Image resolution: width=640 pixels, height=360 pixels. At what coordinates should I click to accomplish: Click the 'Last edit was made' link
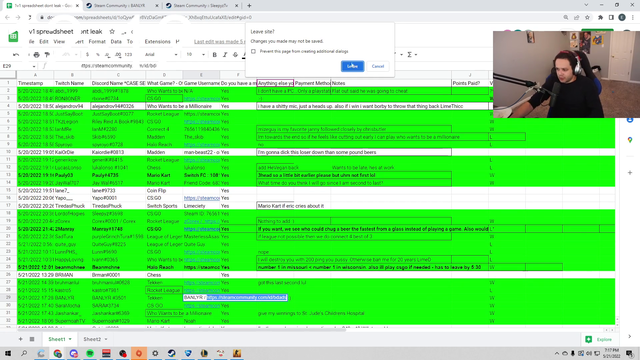[x=220, y=42]
